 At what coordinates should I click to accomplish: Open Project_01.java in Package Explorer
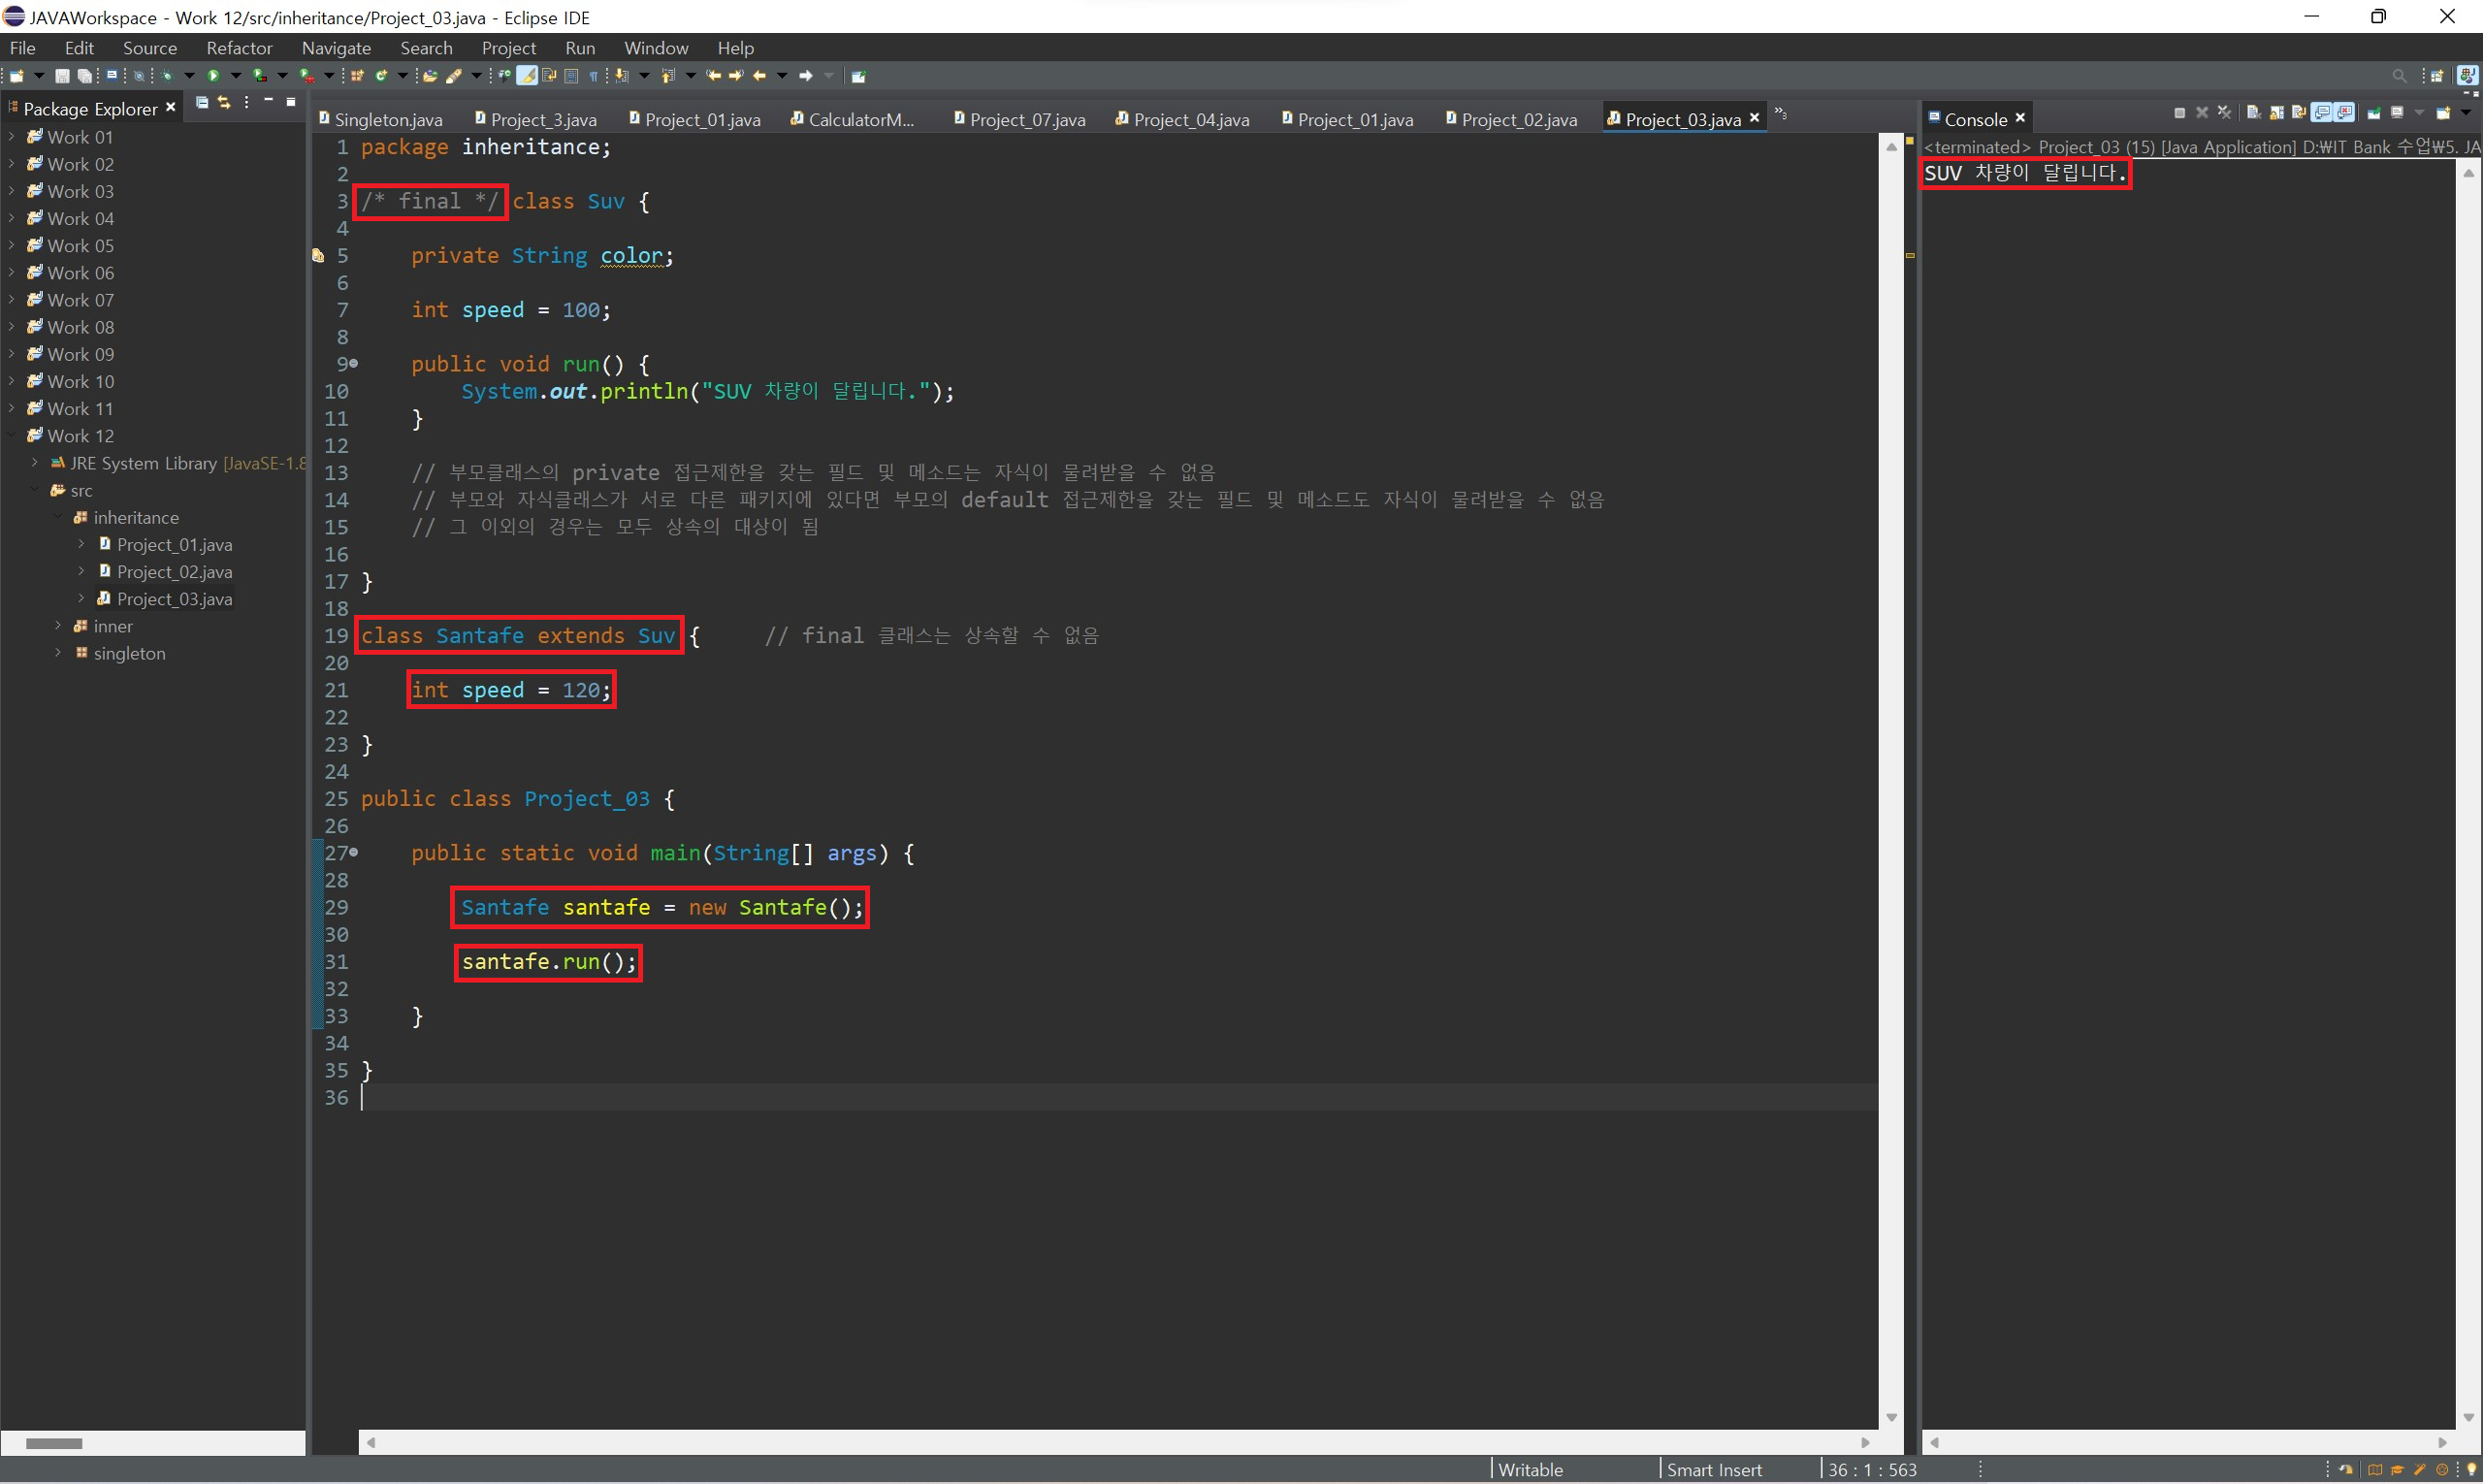(x=174, y=545)
